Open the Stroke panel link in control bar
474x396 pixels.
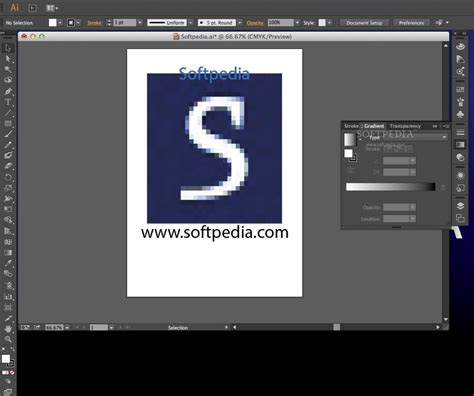[94, 23]
